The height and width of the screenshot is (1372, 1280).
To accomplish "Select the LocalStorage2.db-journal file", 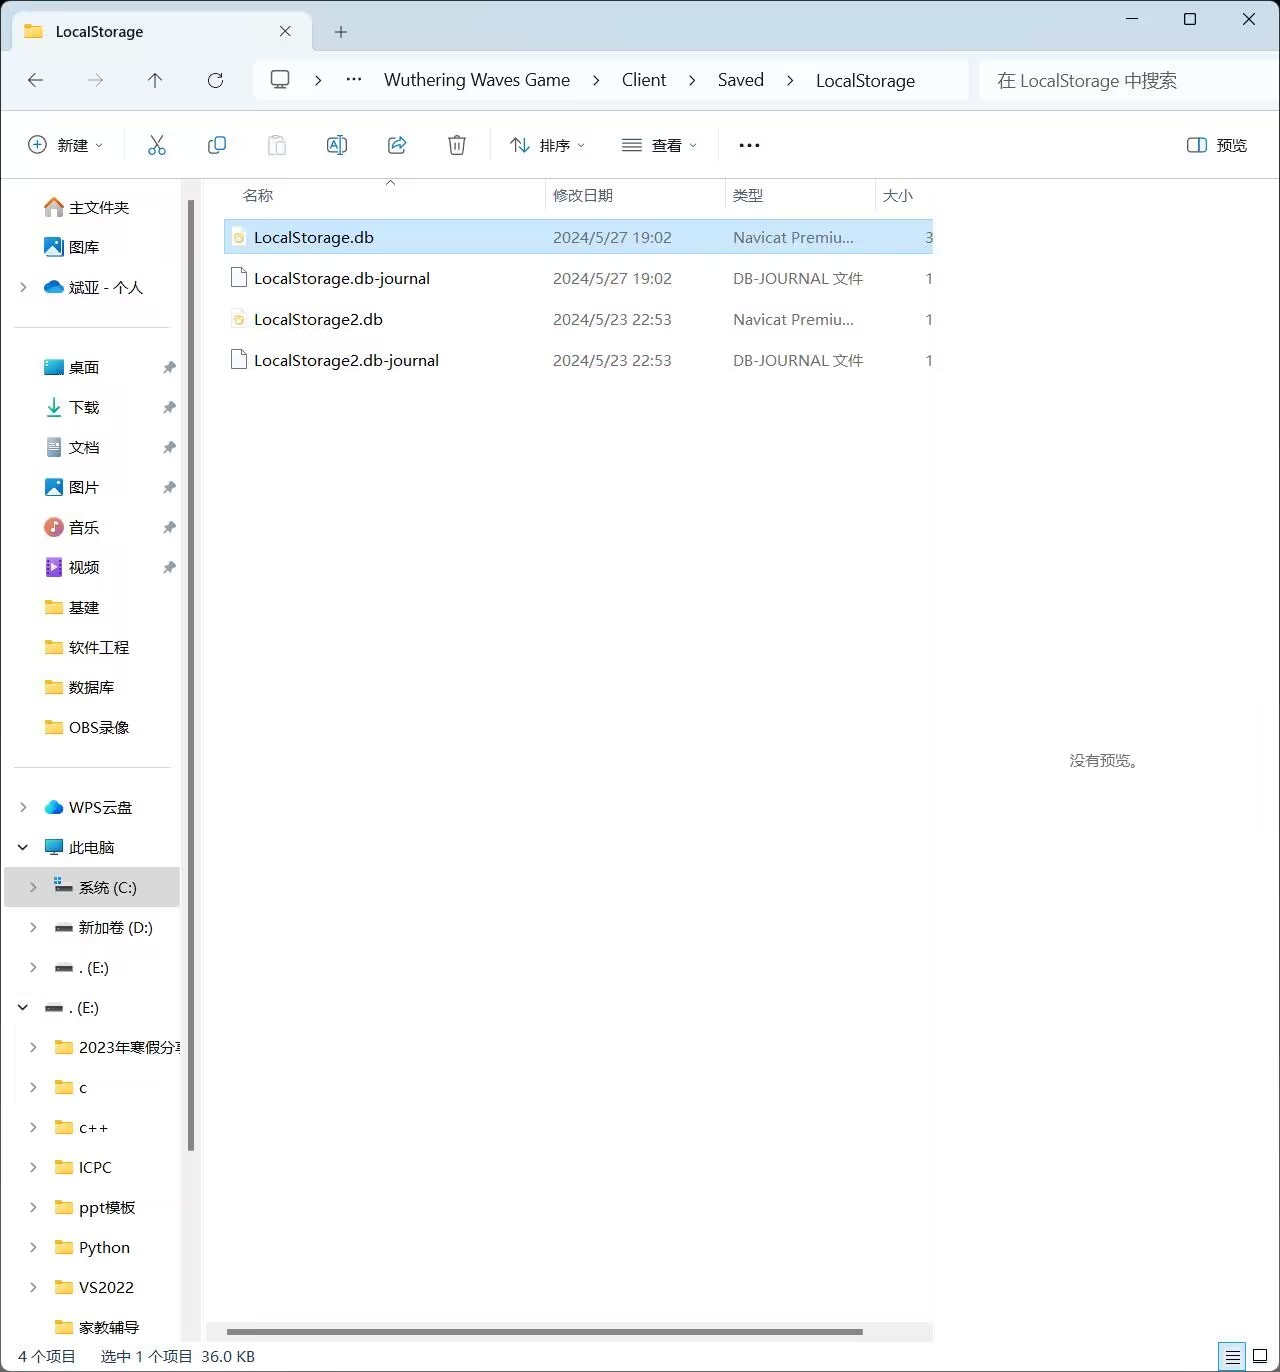I will click(x=578, y=360).
